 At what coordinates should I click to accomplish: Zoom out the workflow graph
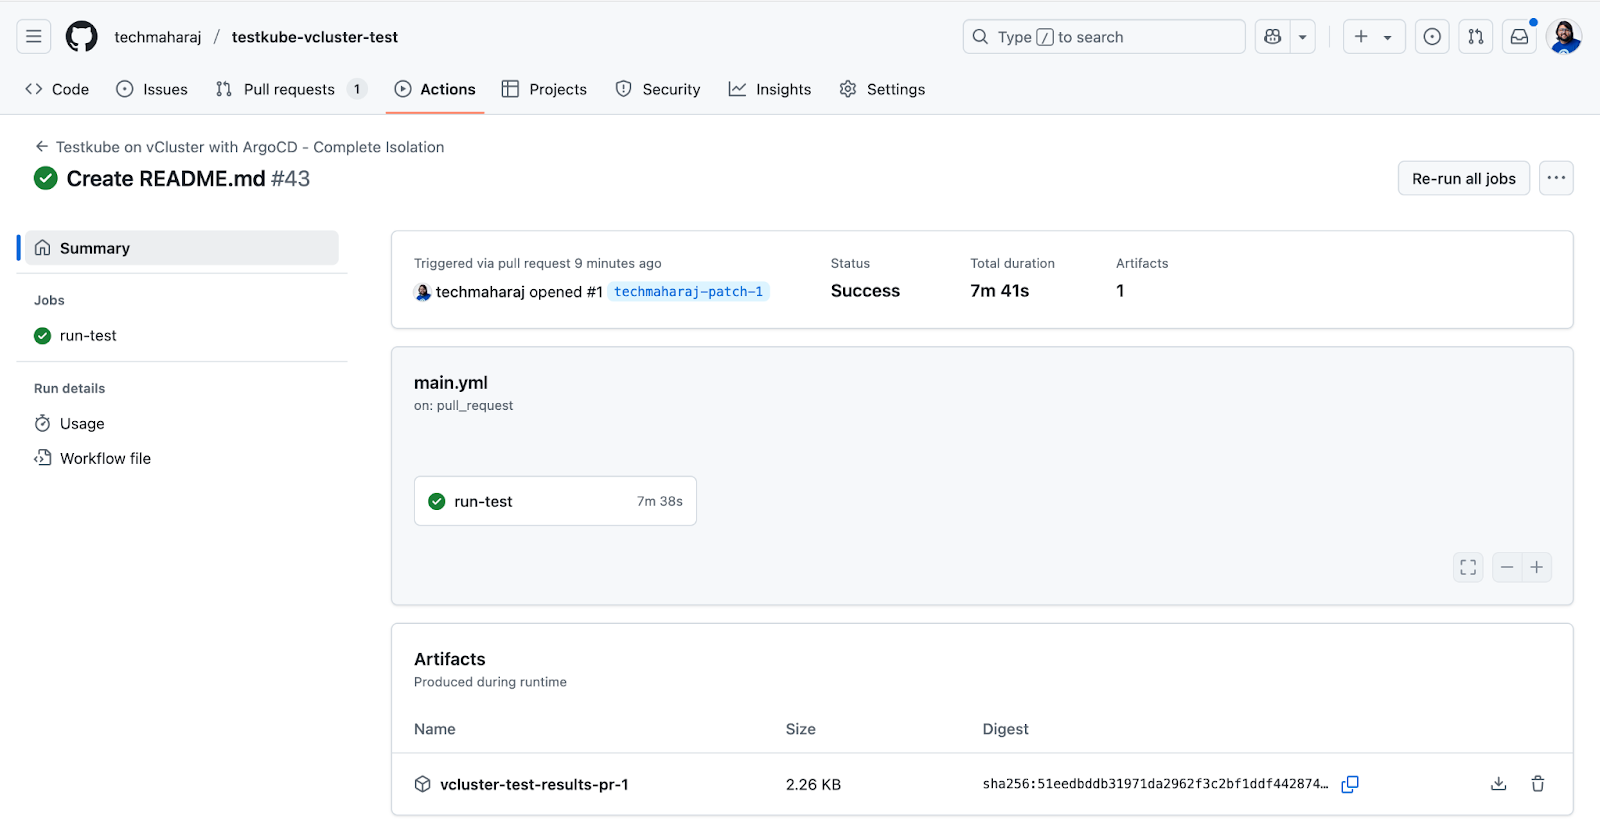[1507, 567]
